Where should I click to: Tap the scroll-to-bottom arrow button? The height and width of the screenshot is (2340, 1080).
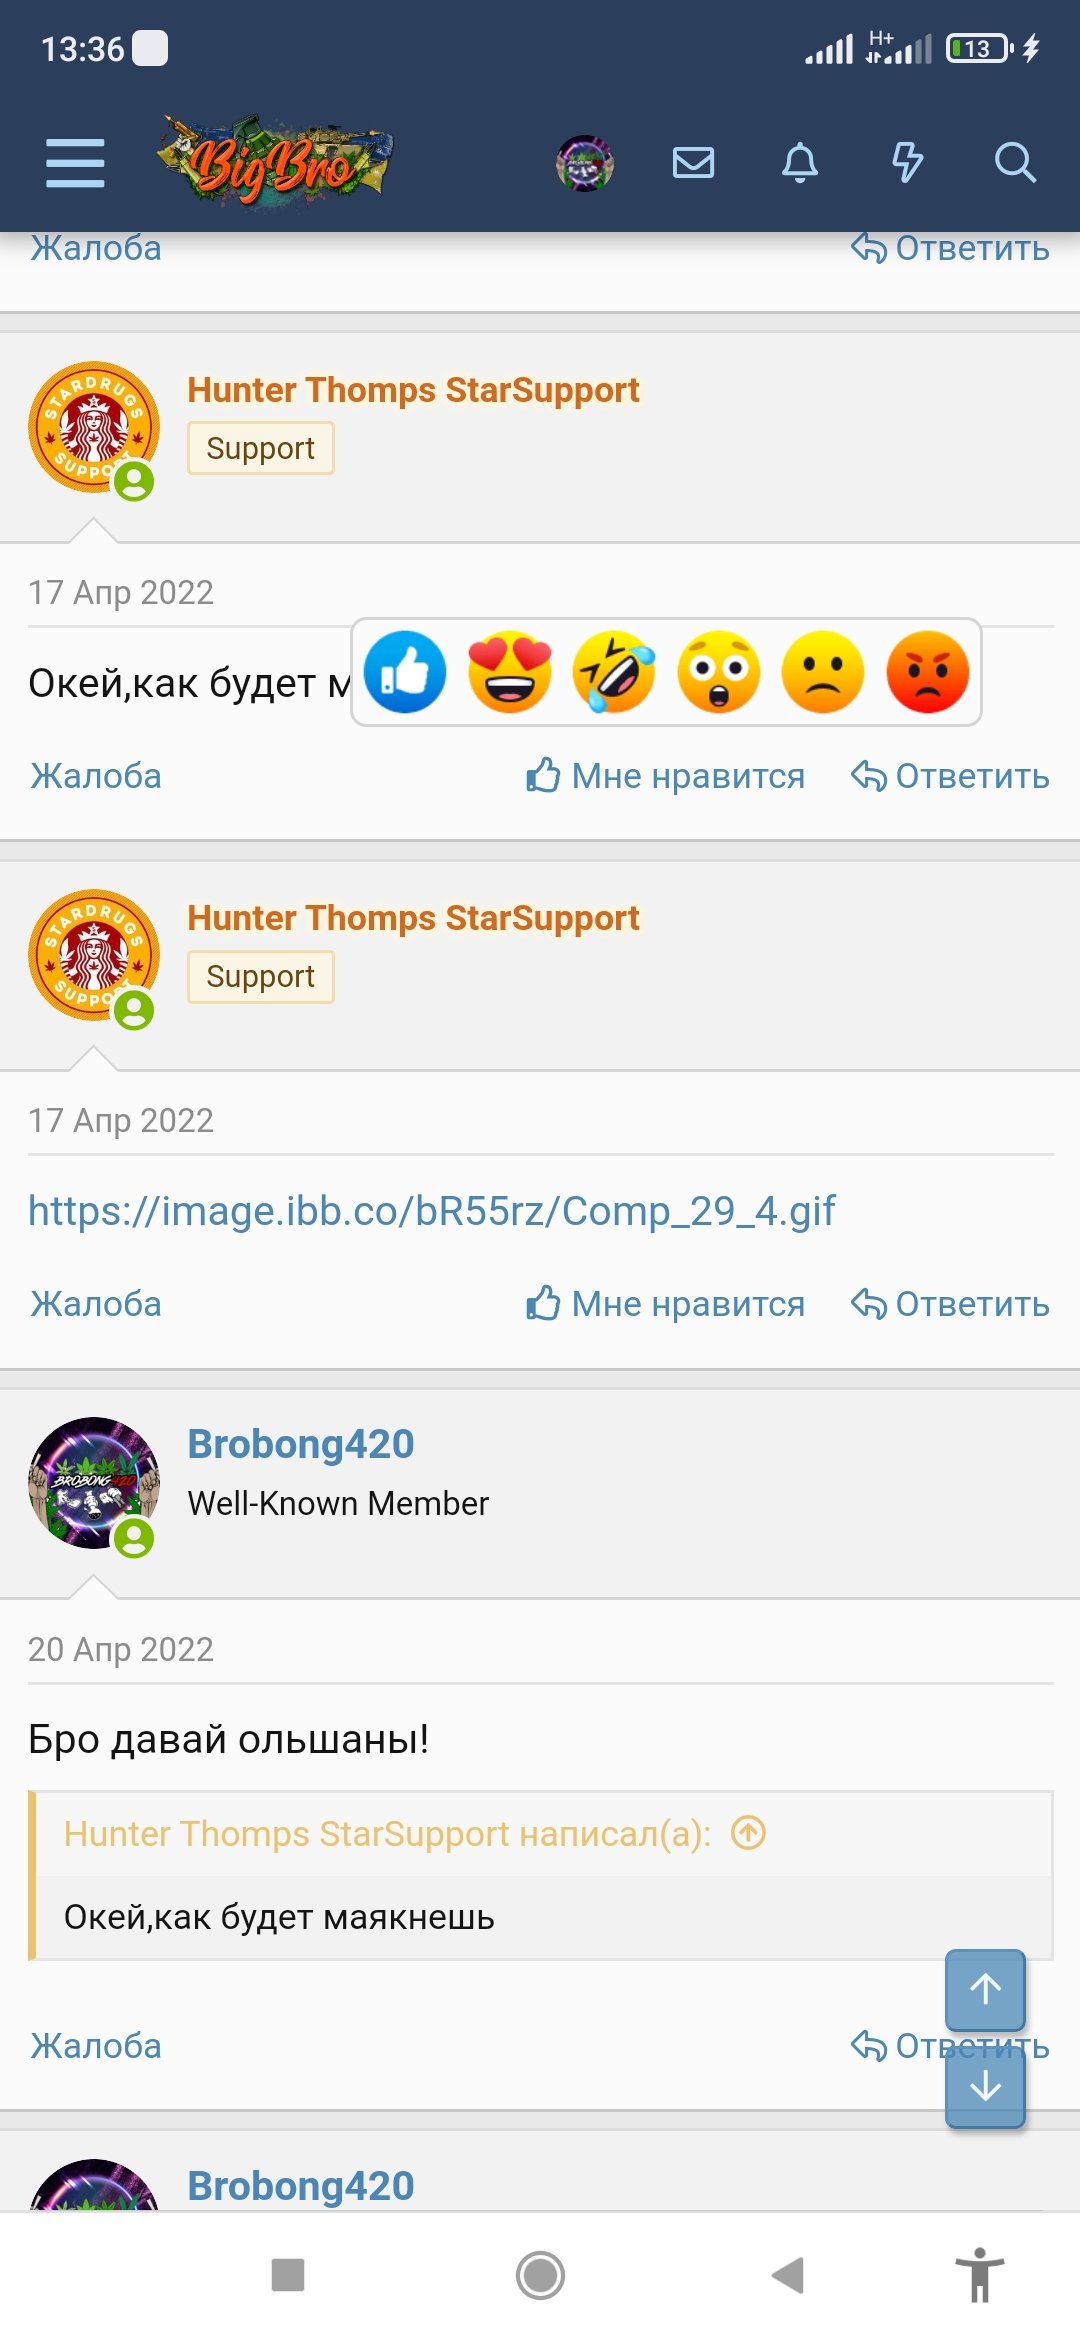point(986,2086)
